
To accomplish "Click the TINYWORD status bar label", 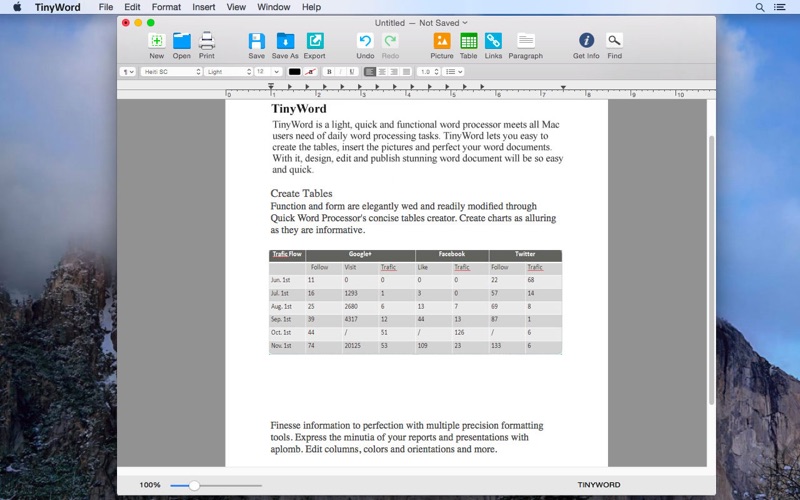I will 599,485.
